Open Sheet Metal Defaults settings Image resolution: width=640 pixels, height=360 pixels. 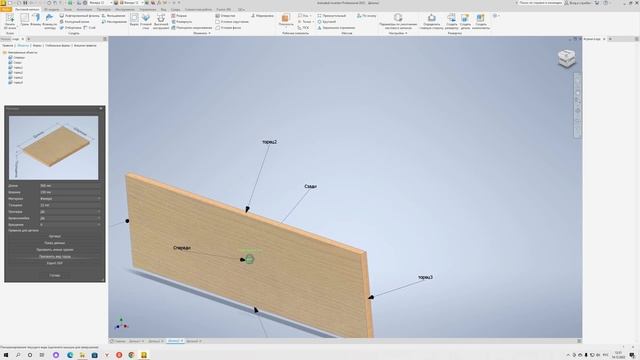point(398,21)
